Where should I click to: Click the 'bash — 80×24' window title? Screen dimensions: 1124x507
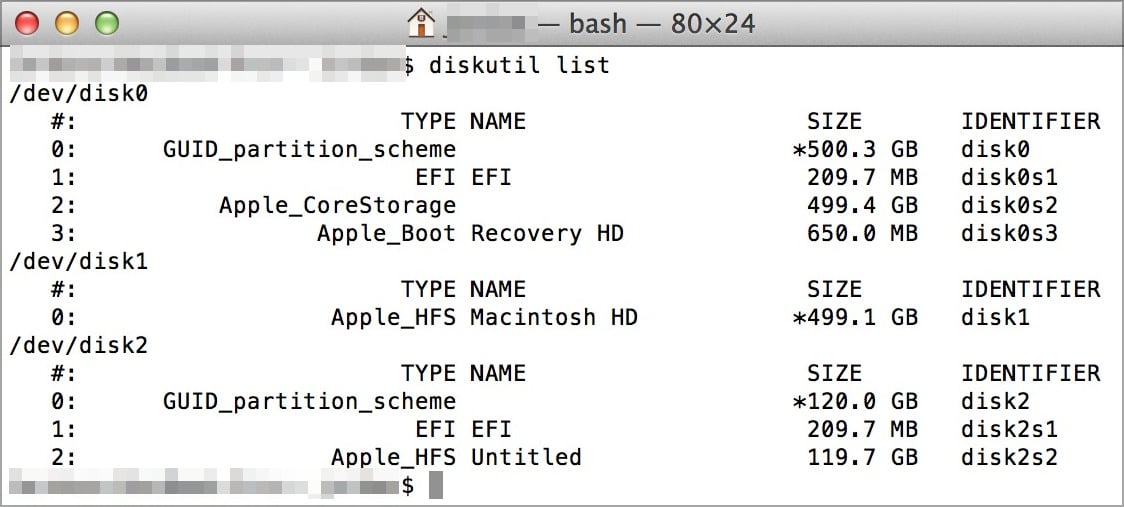(x=661, y=22)
